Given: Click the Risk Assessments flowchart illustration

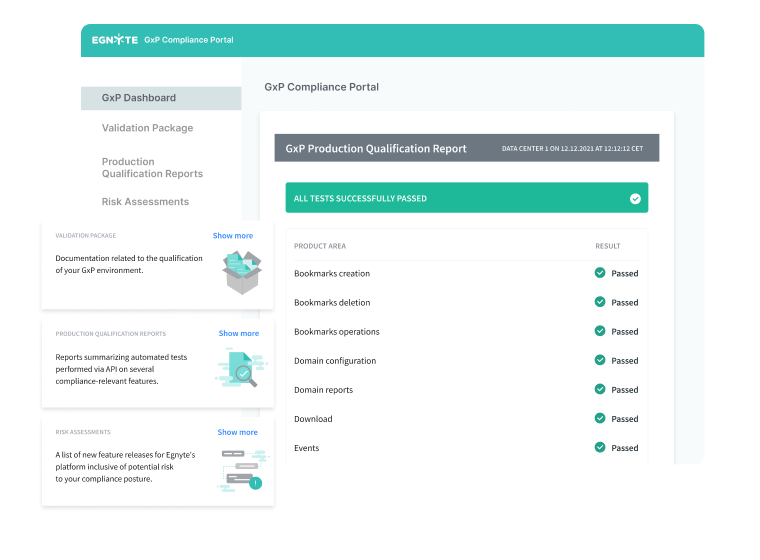Looking at the screenshot, I should [x=240, y=467].
